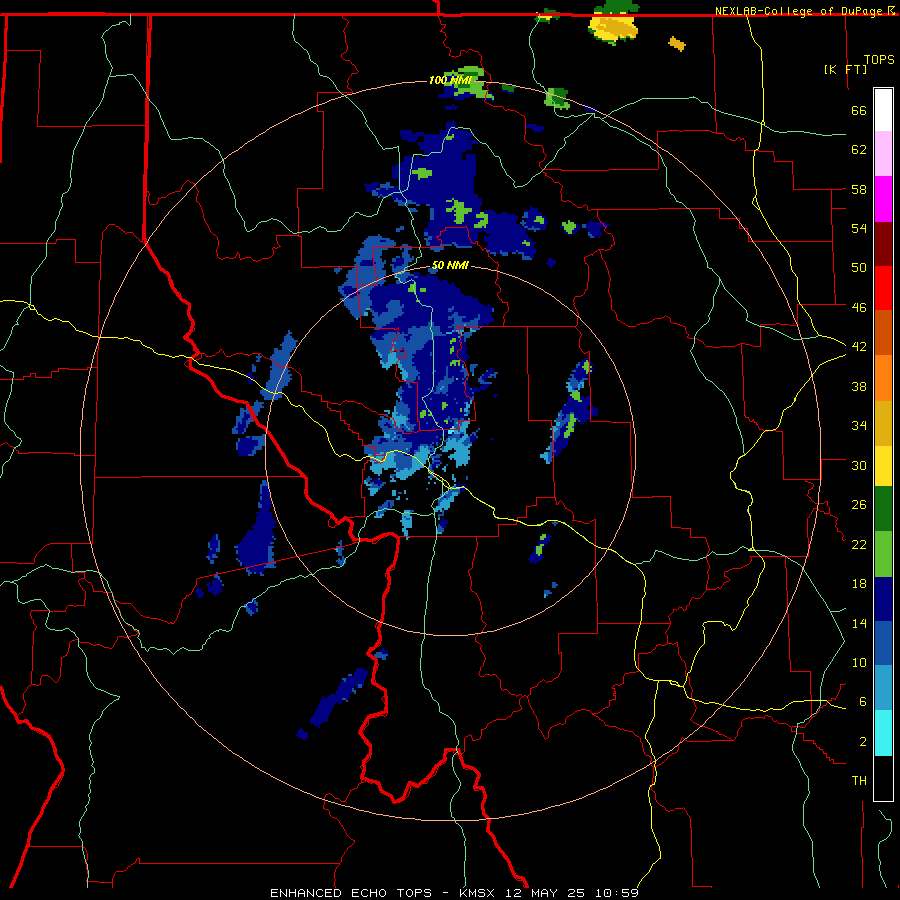Click the legend value "66"
The width and height of the screenshot is (900, 900).
click(x=859, y=110)
